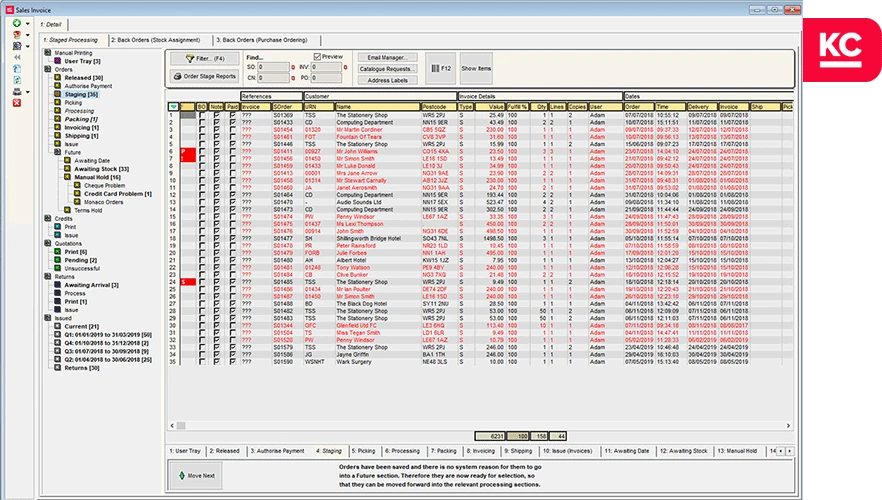Click the right arrow of the grid's horizontal scrollbar

pyautogui.click(x=788, y=426)
